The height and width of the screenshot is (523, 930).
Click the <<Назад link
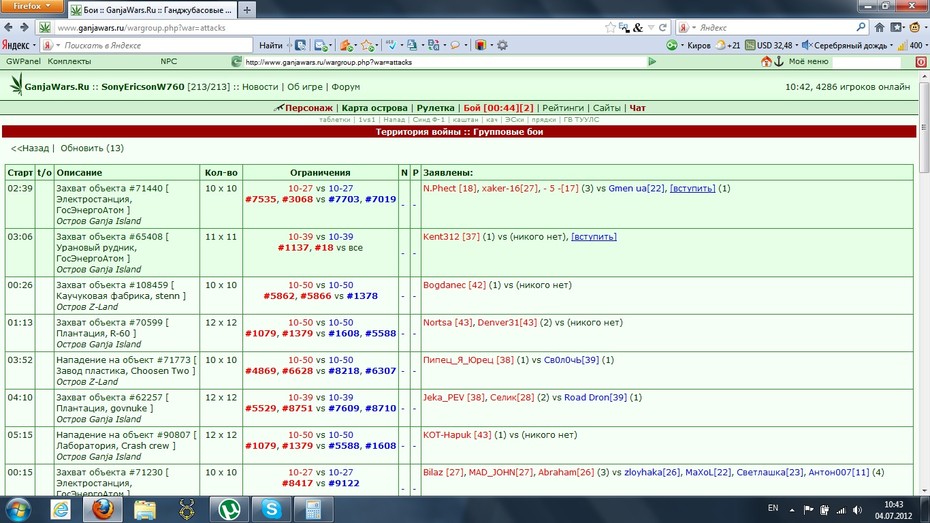coord(30,148)
